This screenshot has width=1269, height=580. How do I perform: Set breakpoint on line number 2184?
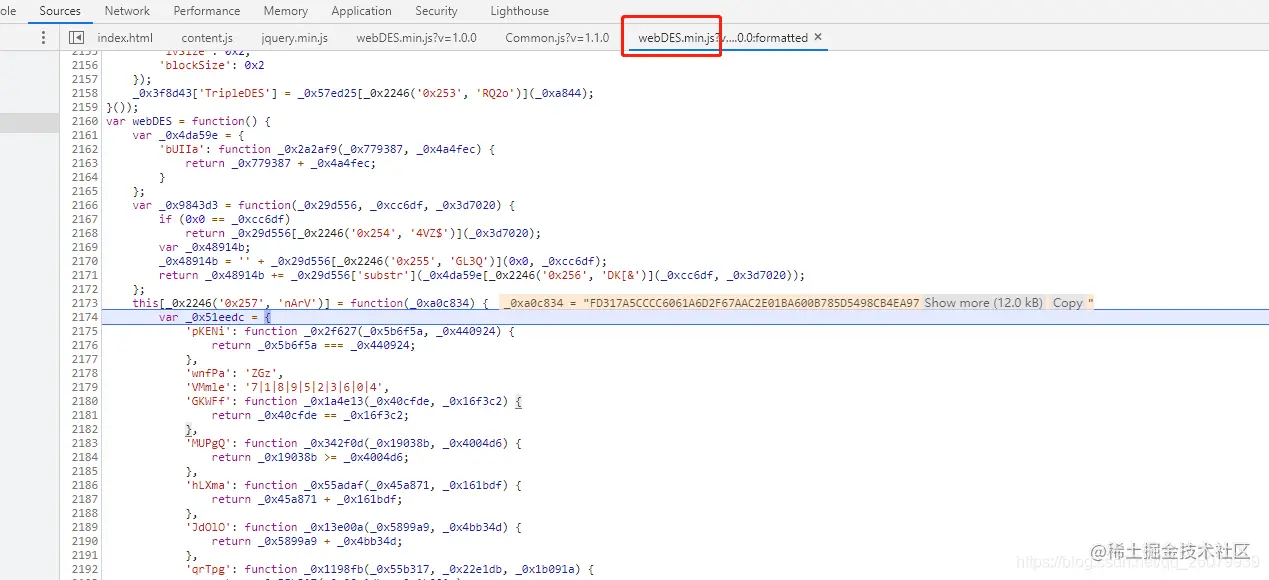click(85, 457)
